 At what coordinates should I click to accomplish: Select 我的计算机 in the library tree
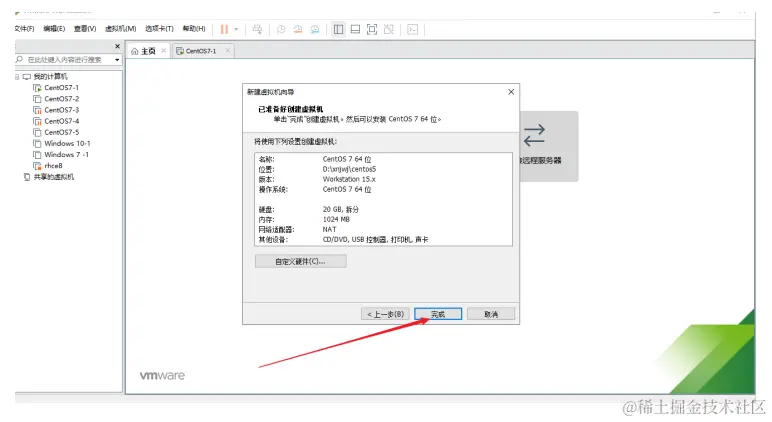pos(50,76)
